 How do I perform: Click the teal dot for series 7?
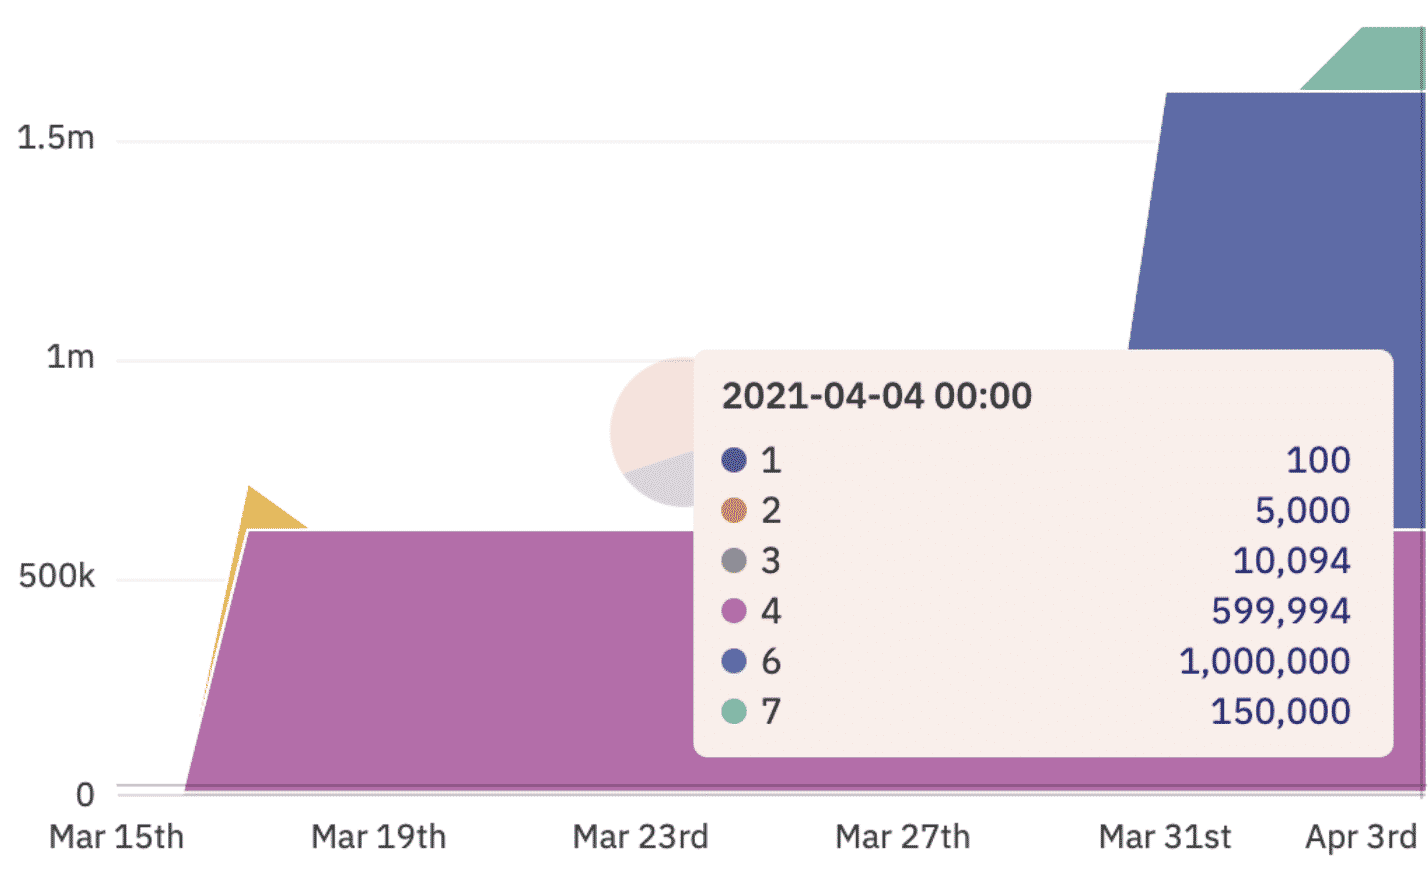point(734,711)
